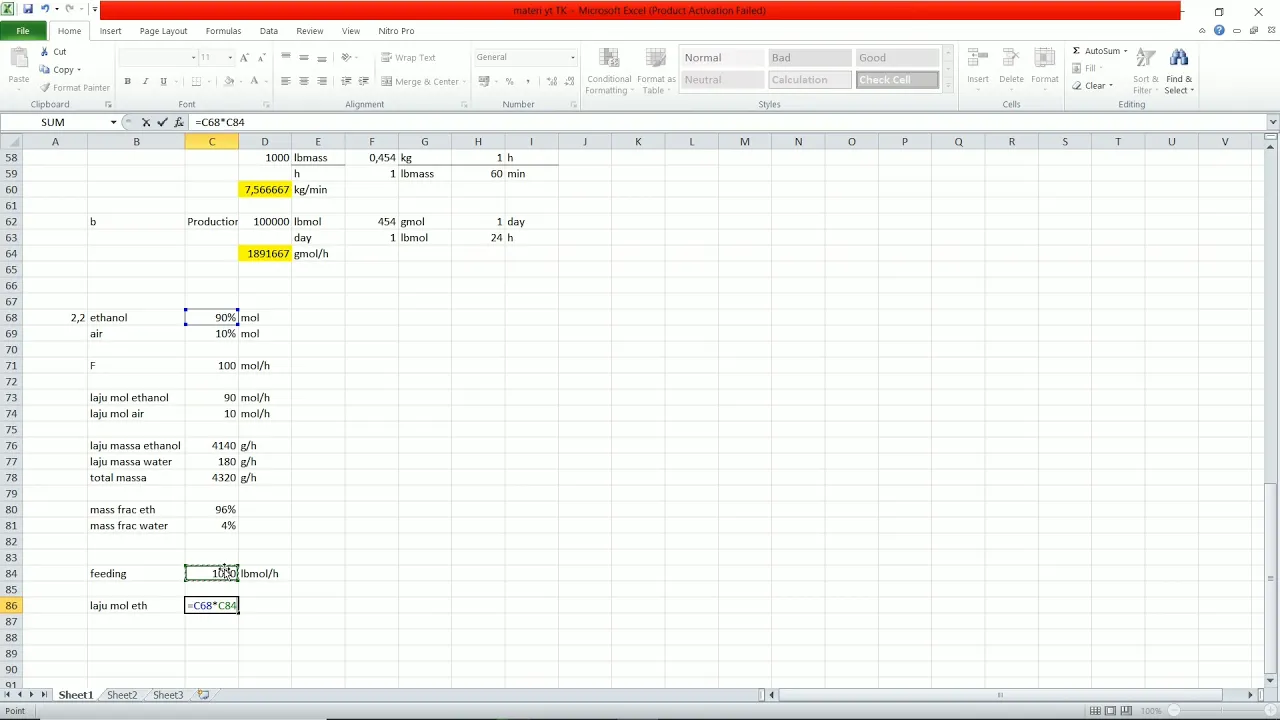Select yellow cell with 7,566667
Screen dimensions: 1280x720
[x=265, y=190]
